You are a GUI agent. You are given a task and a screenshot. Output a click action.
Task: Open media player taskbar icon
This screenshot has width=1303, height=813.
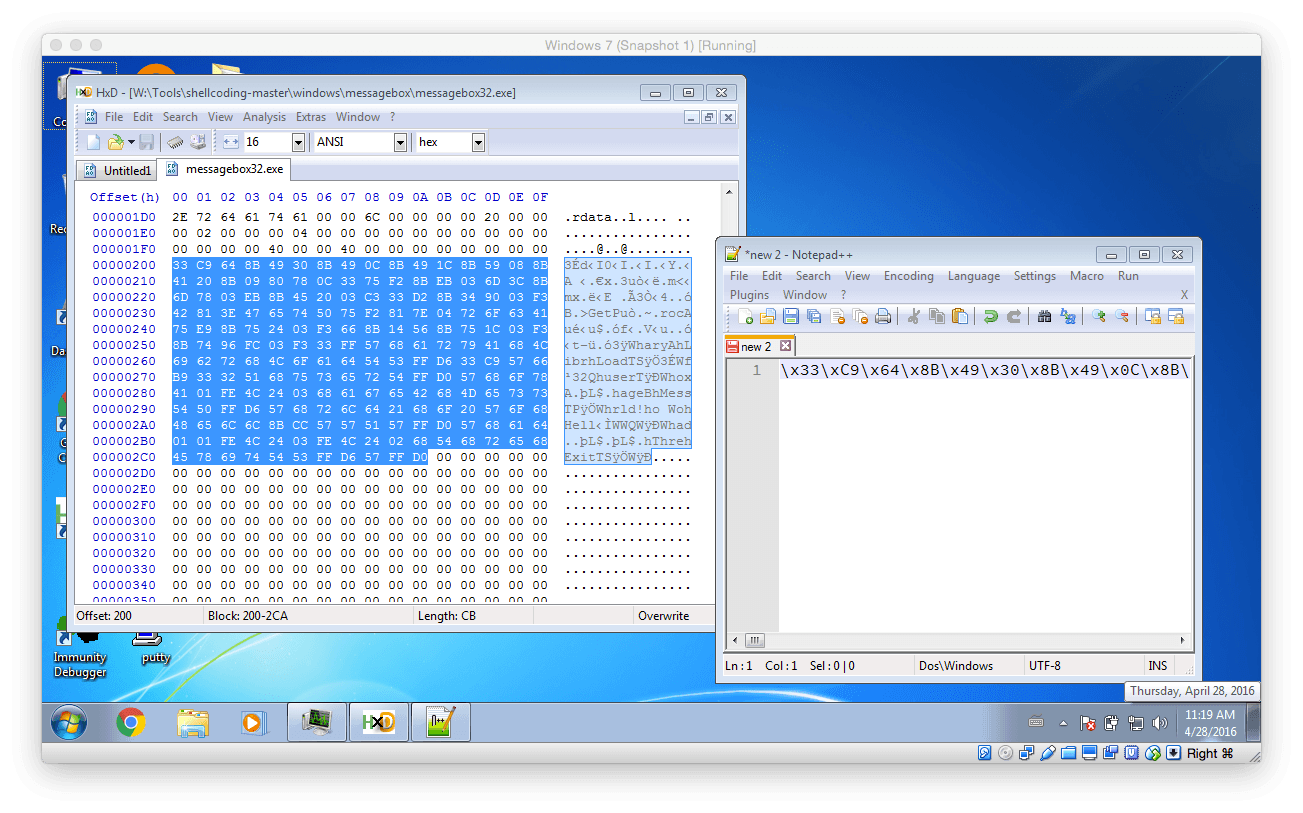[254, 722]
